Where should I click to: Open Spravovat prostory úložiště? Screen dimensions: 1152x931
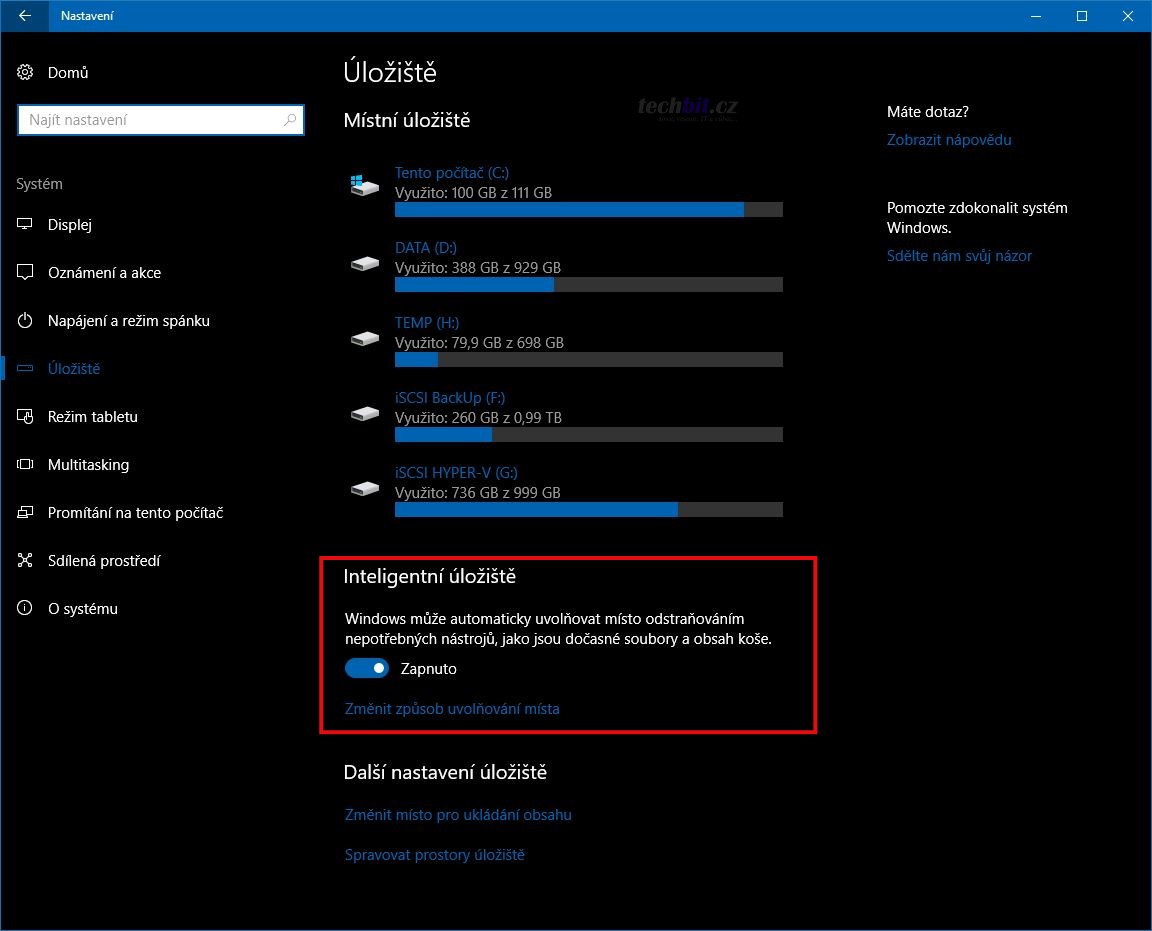[434, 855]
